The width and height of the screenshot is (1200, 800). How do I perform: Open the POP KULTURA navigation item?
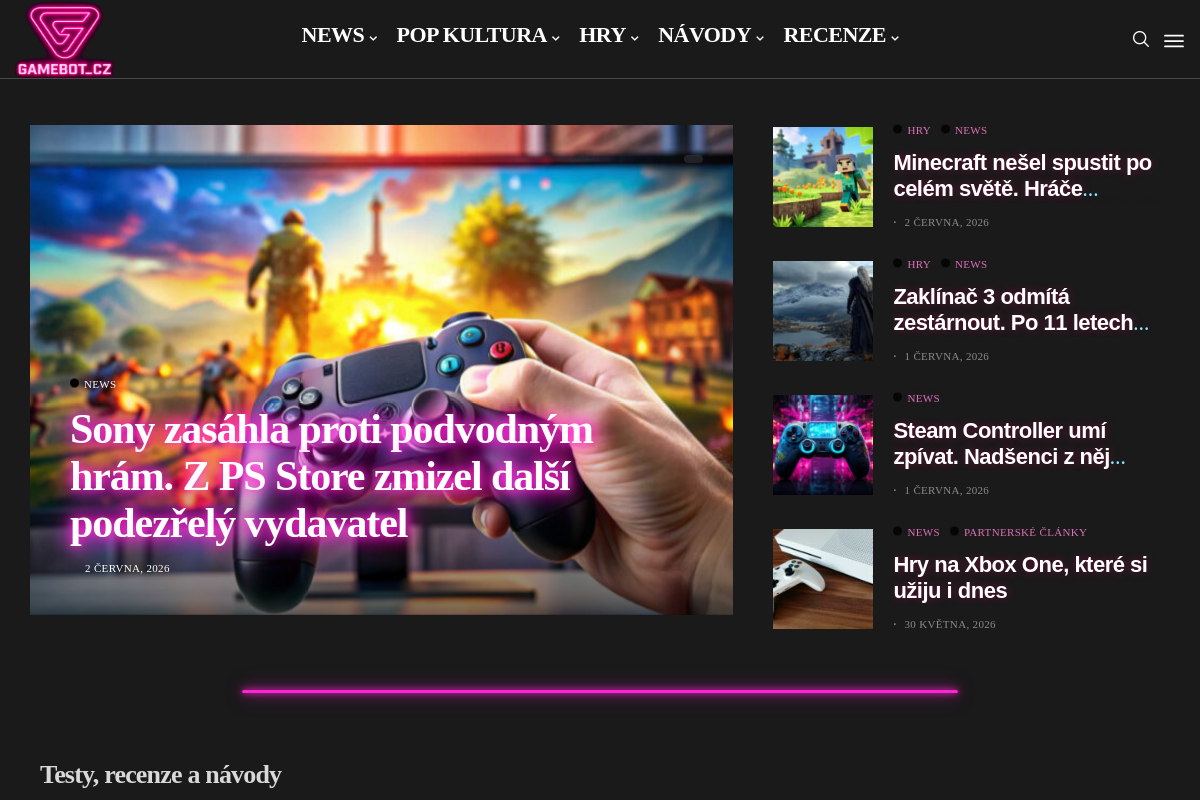(x=471, y=35)
